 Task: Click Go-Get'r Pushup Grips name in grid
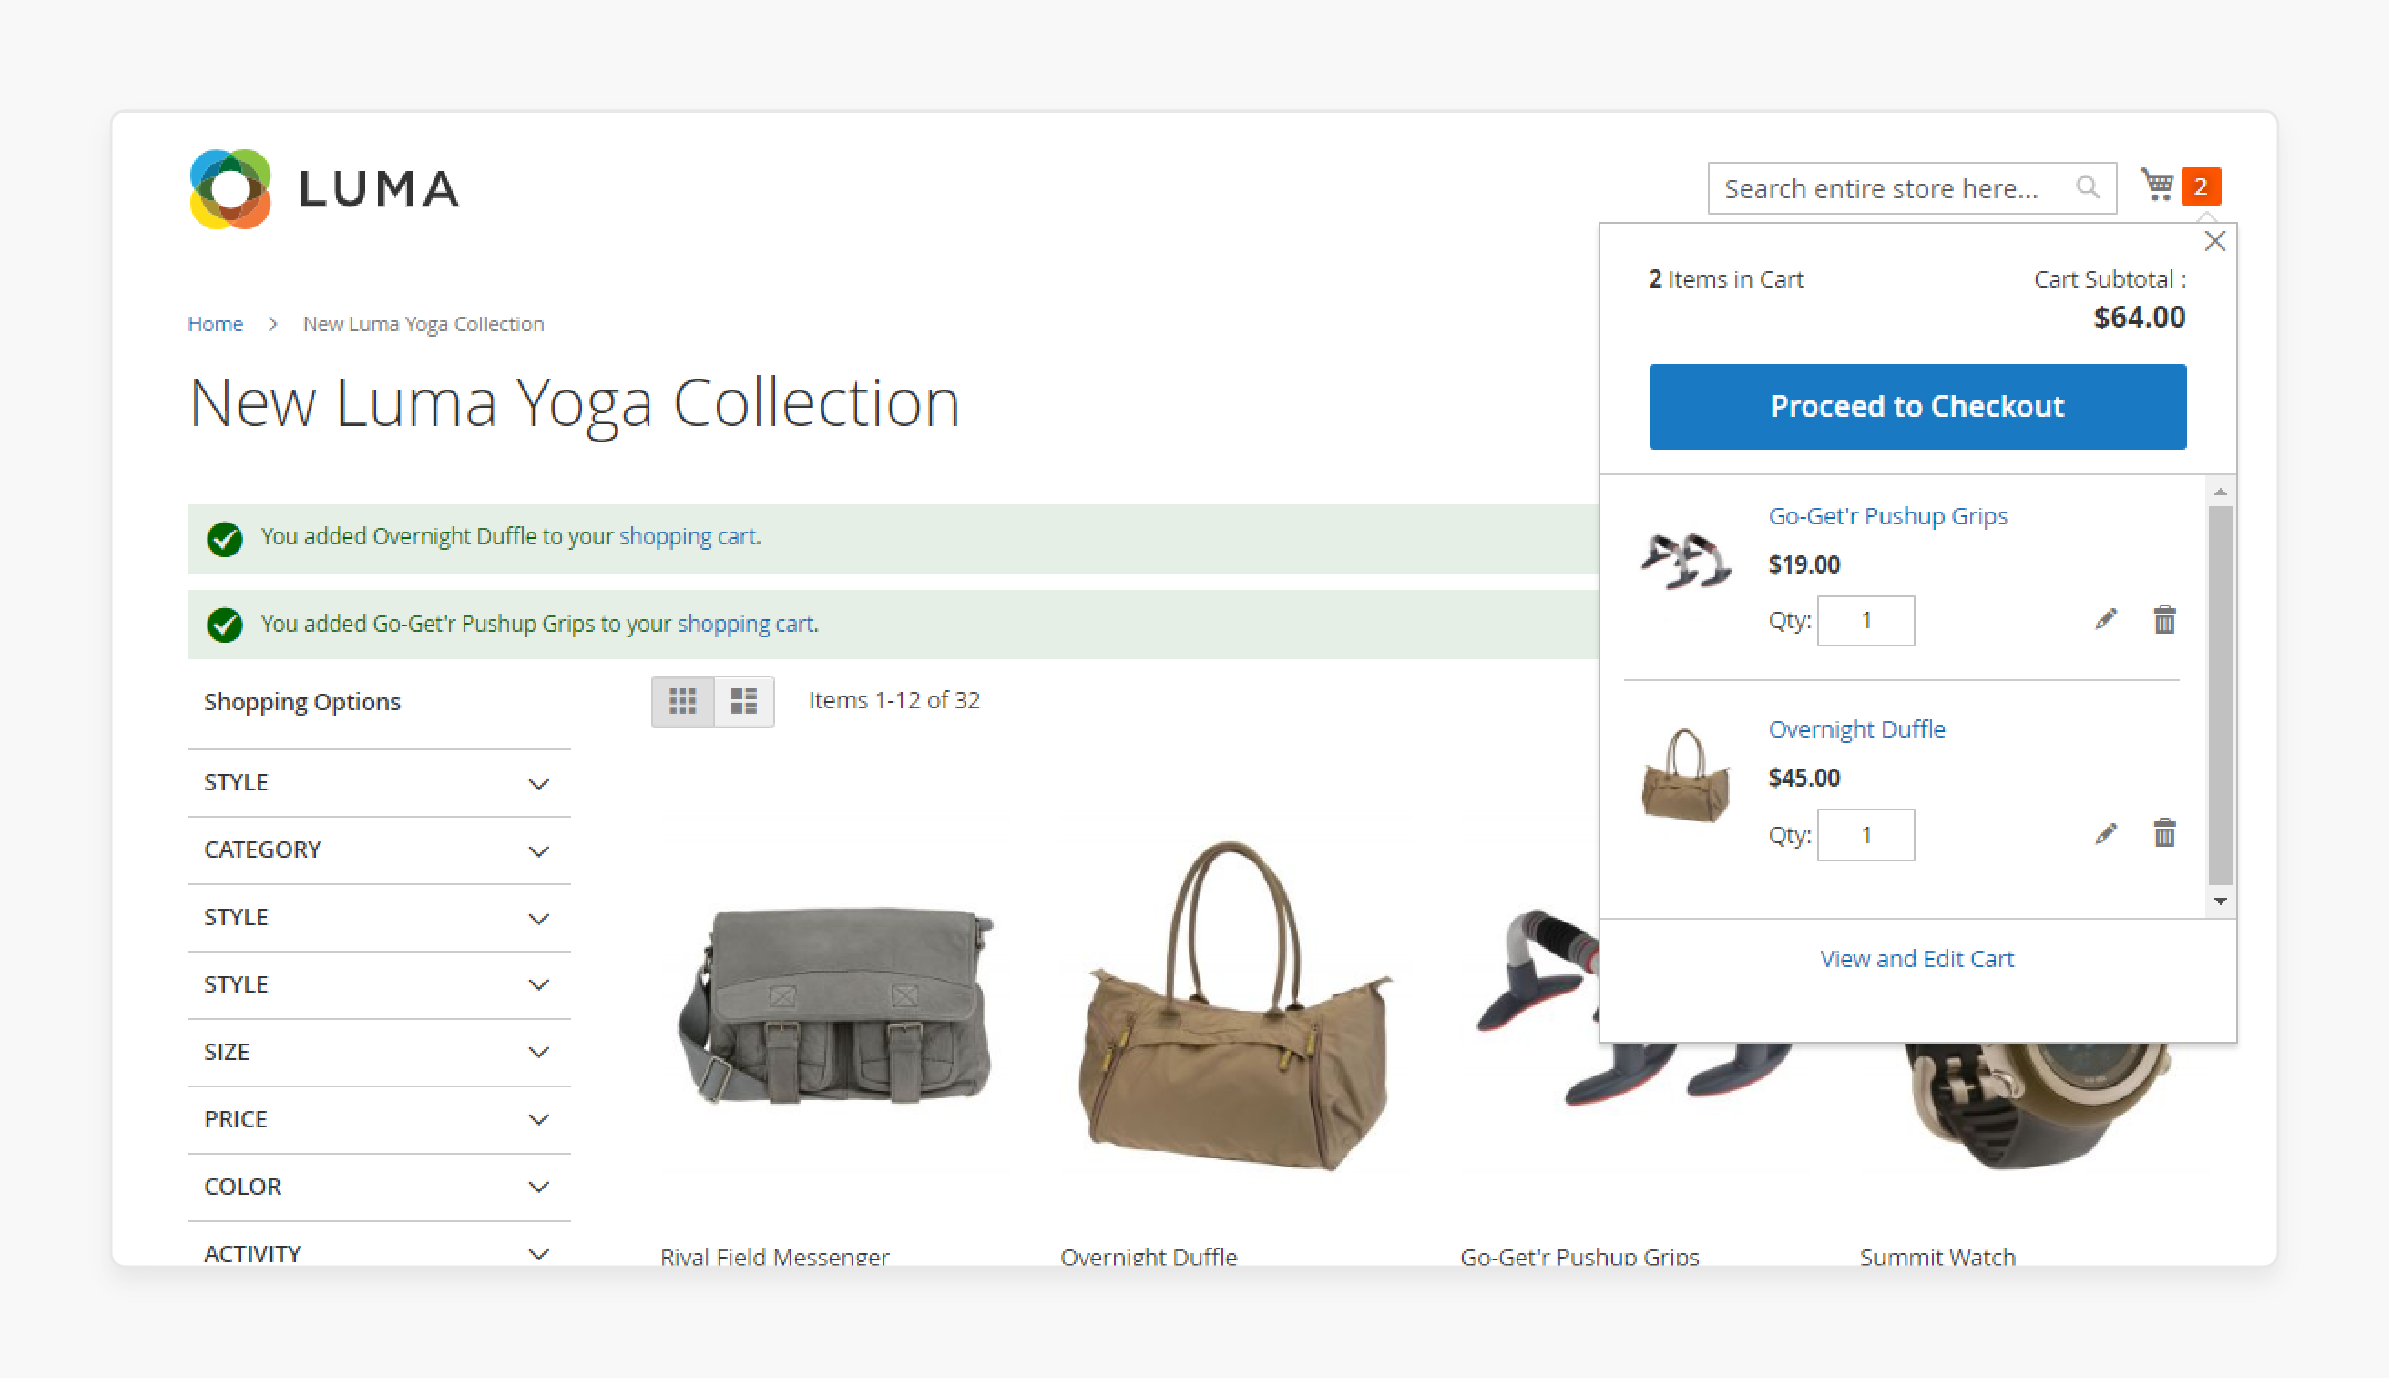point(1579,1256)
